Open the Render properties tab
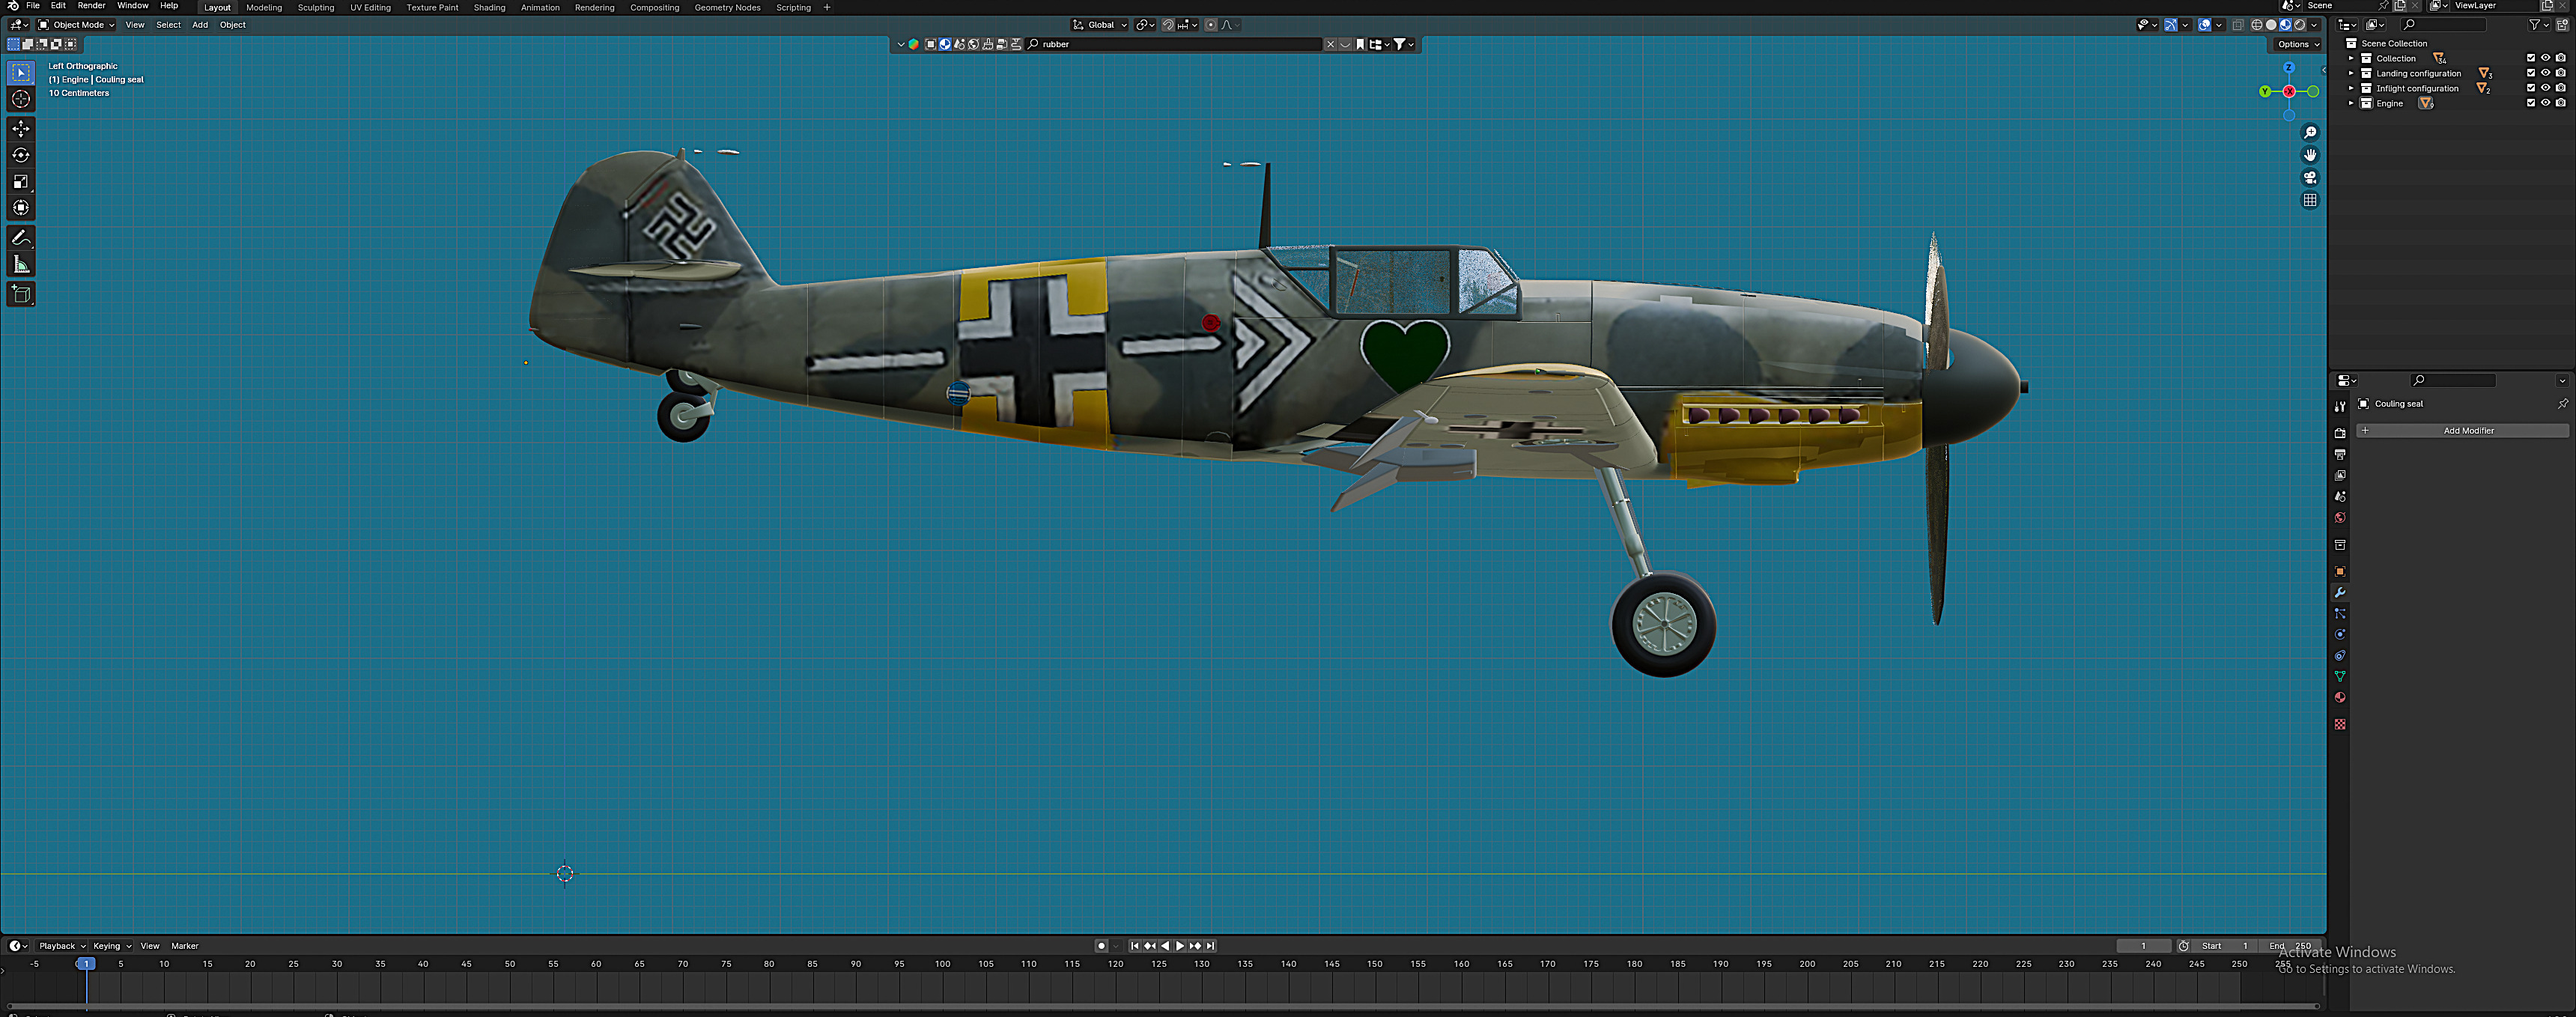This screenshot has width=2576, height=1017. (2340, 433)
